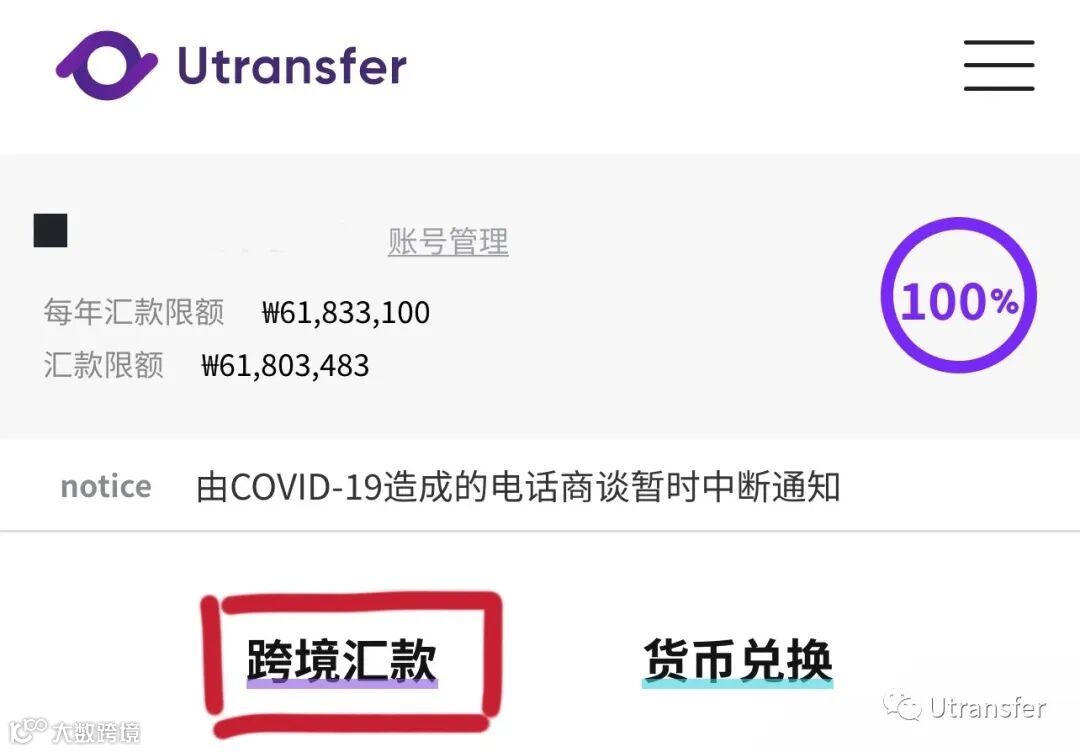The height and width of the screenshot is (752, 1080).
Task: Click the 100% circular progress indicator
Action: point(959,295)
